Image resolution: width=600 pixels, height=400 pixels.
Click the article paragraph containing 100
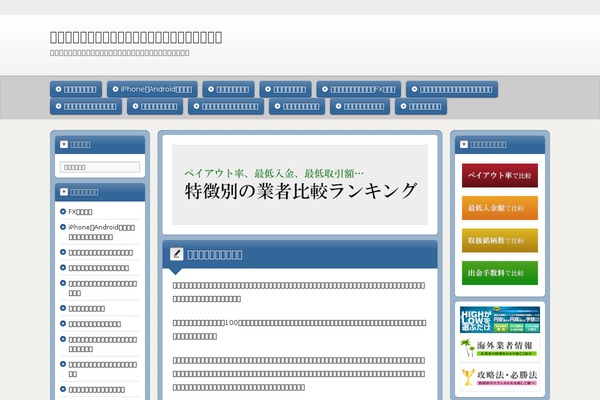299,330
